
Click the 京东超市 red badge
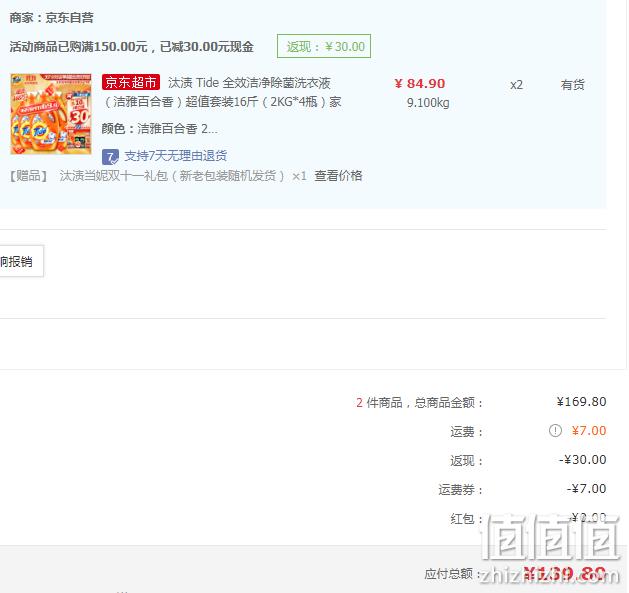(131, 82)
